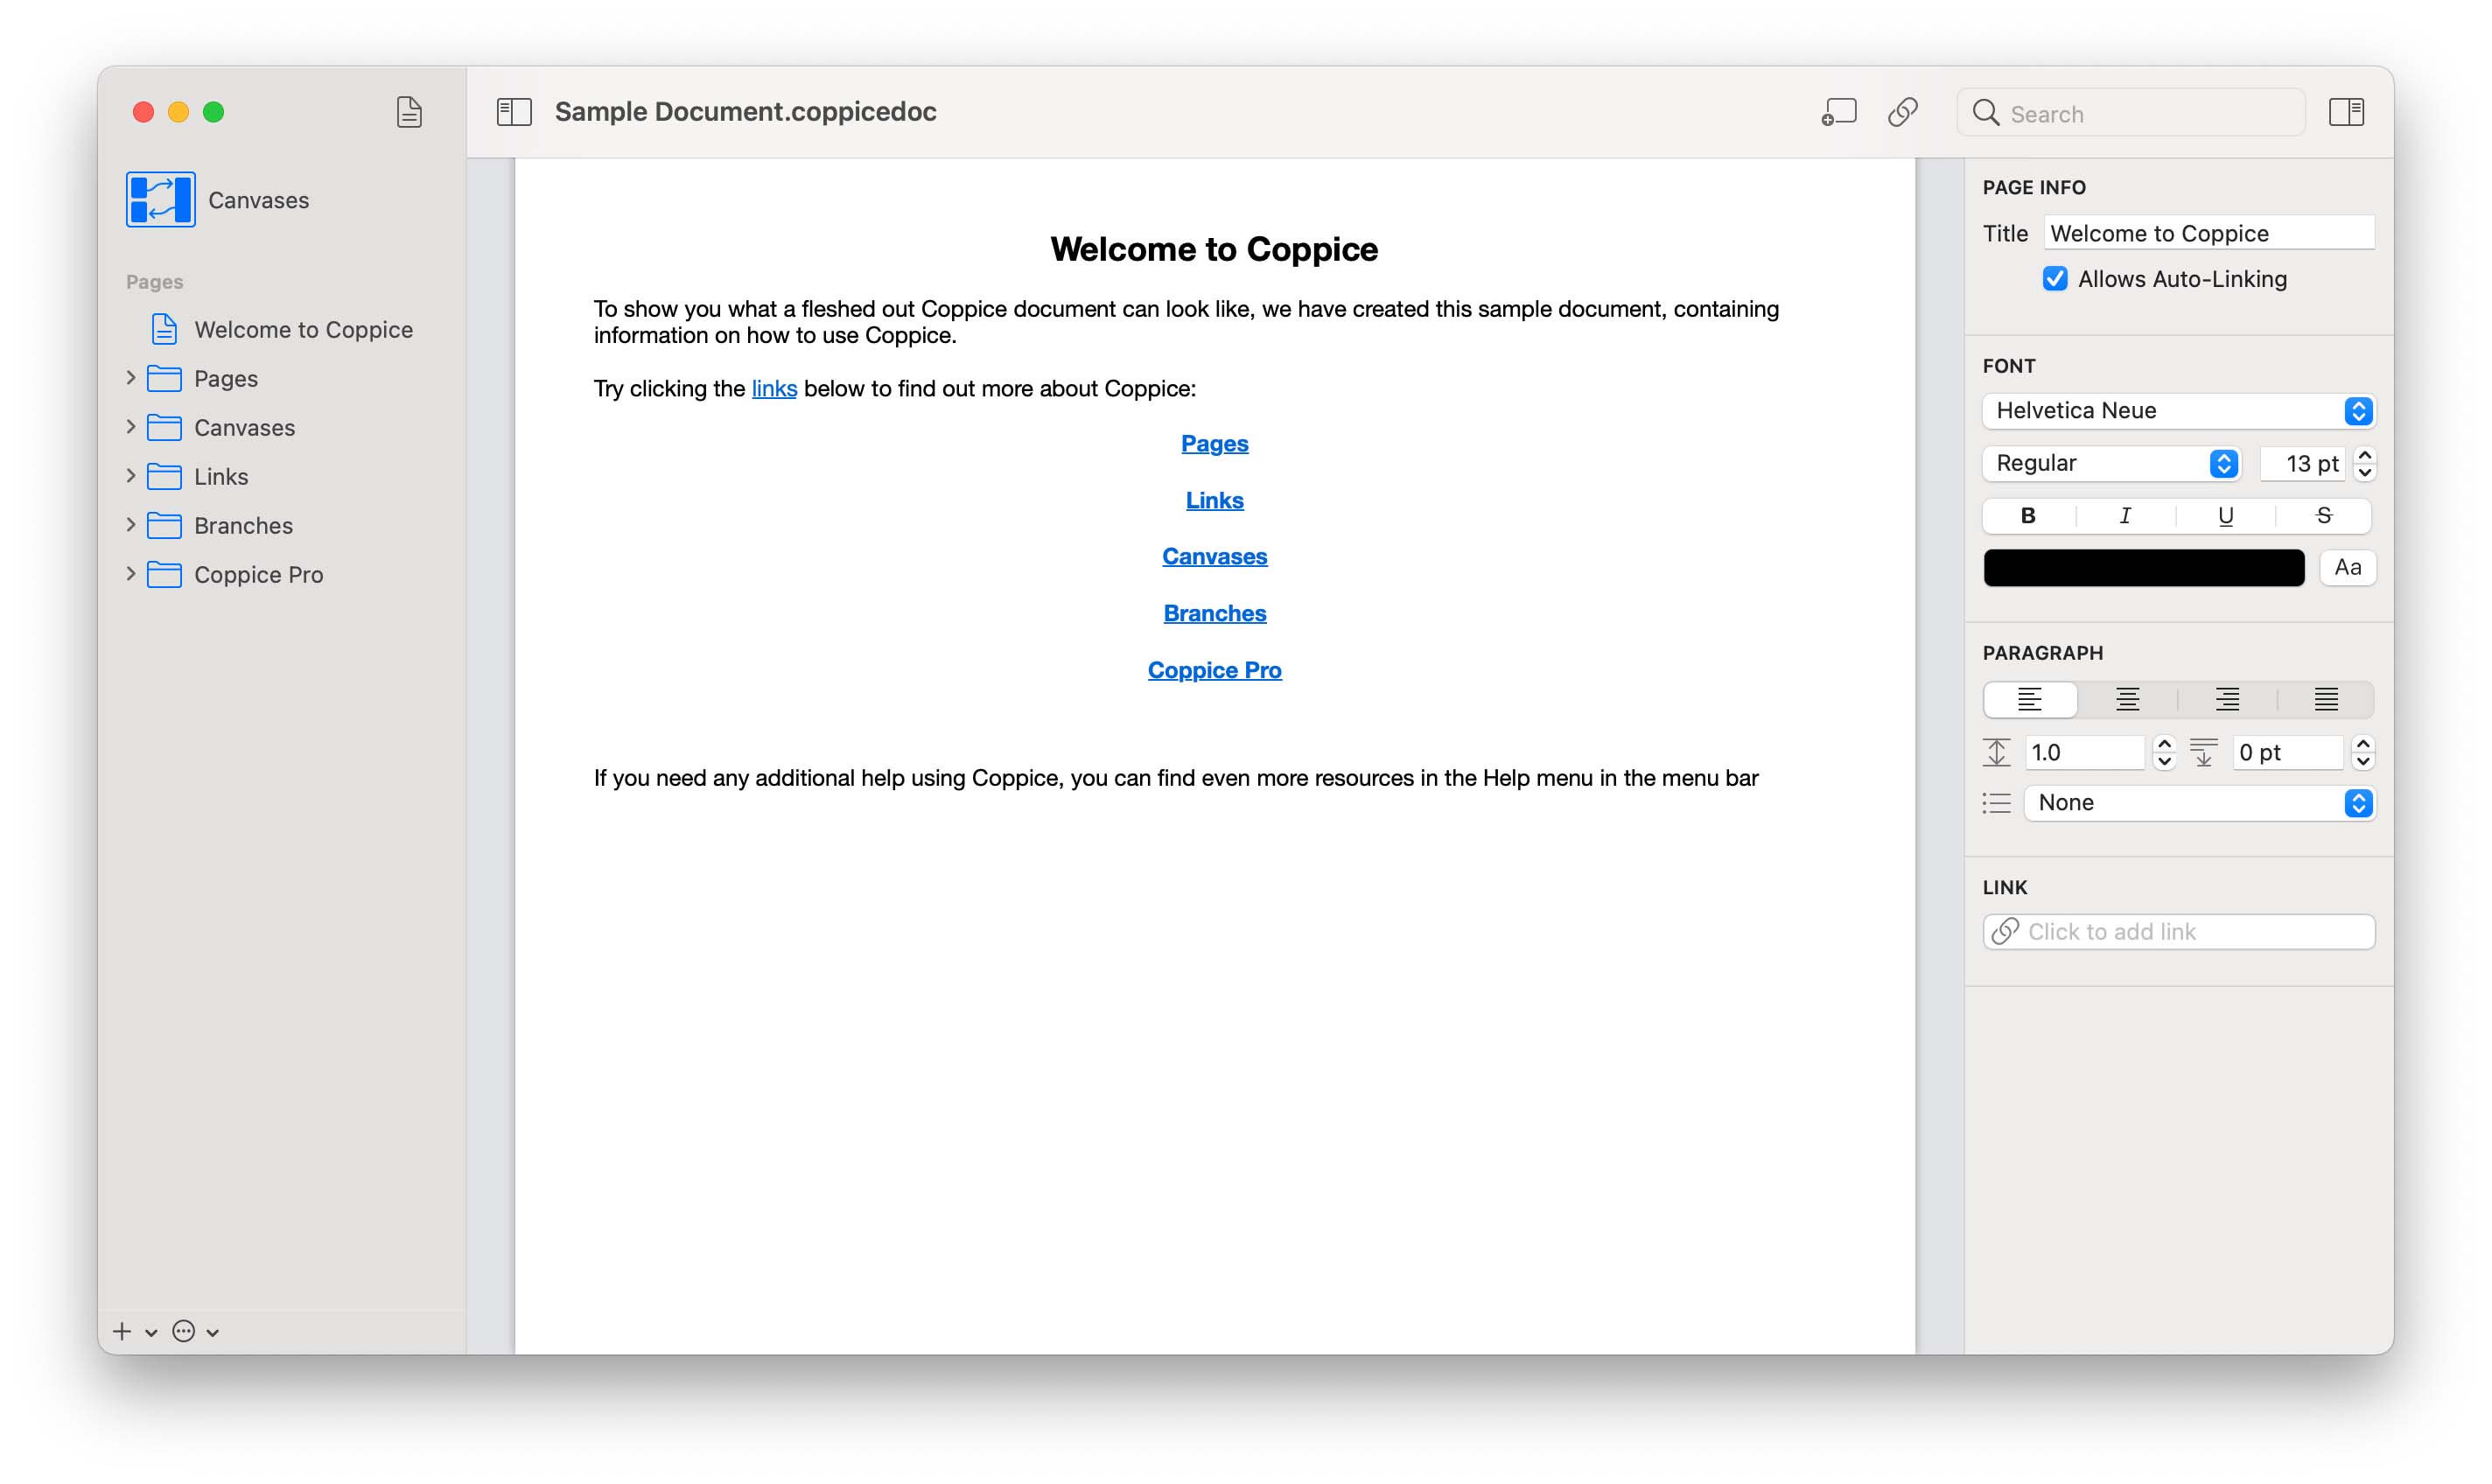This screenshot has height=1484, width=2492.
Task: Click the ellipsis action icon at sidebar bottom
Action: point(183,1331)
